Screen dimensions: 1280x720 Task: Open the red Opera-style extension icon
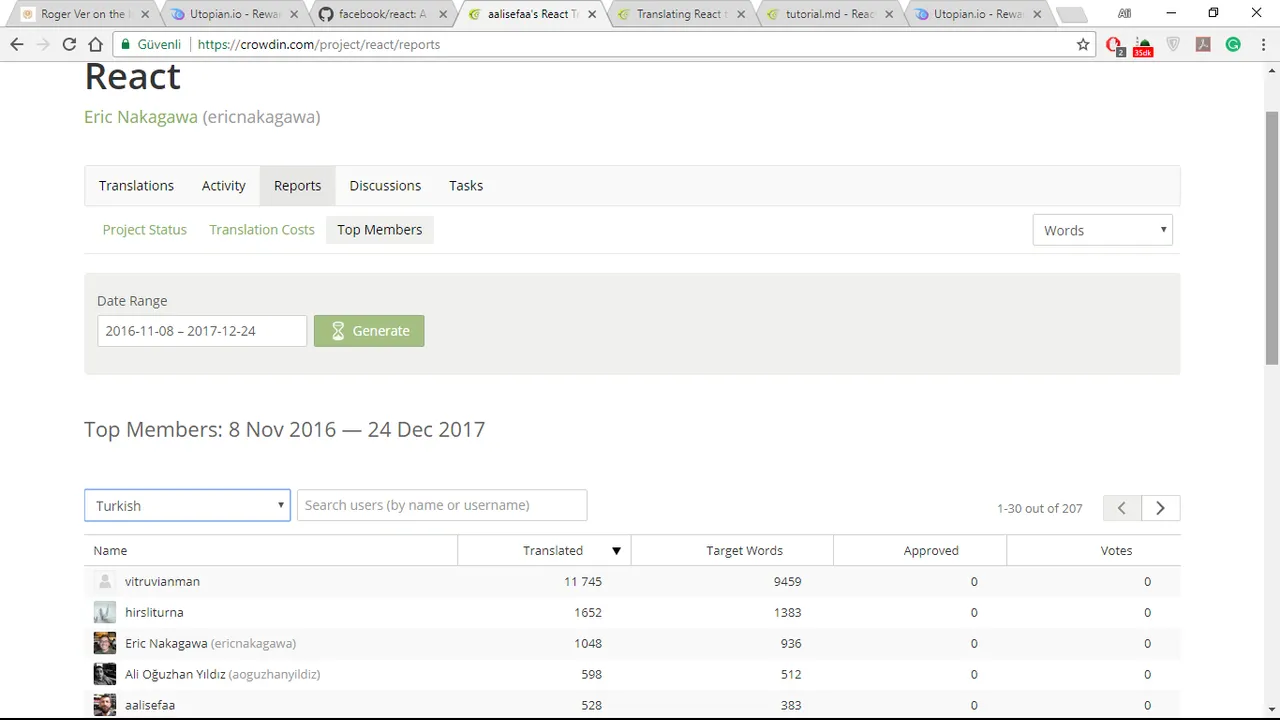pyautogui.click(x=1115, y=45)
